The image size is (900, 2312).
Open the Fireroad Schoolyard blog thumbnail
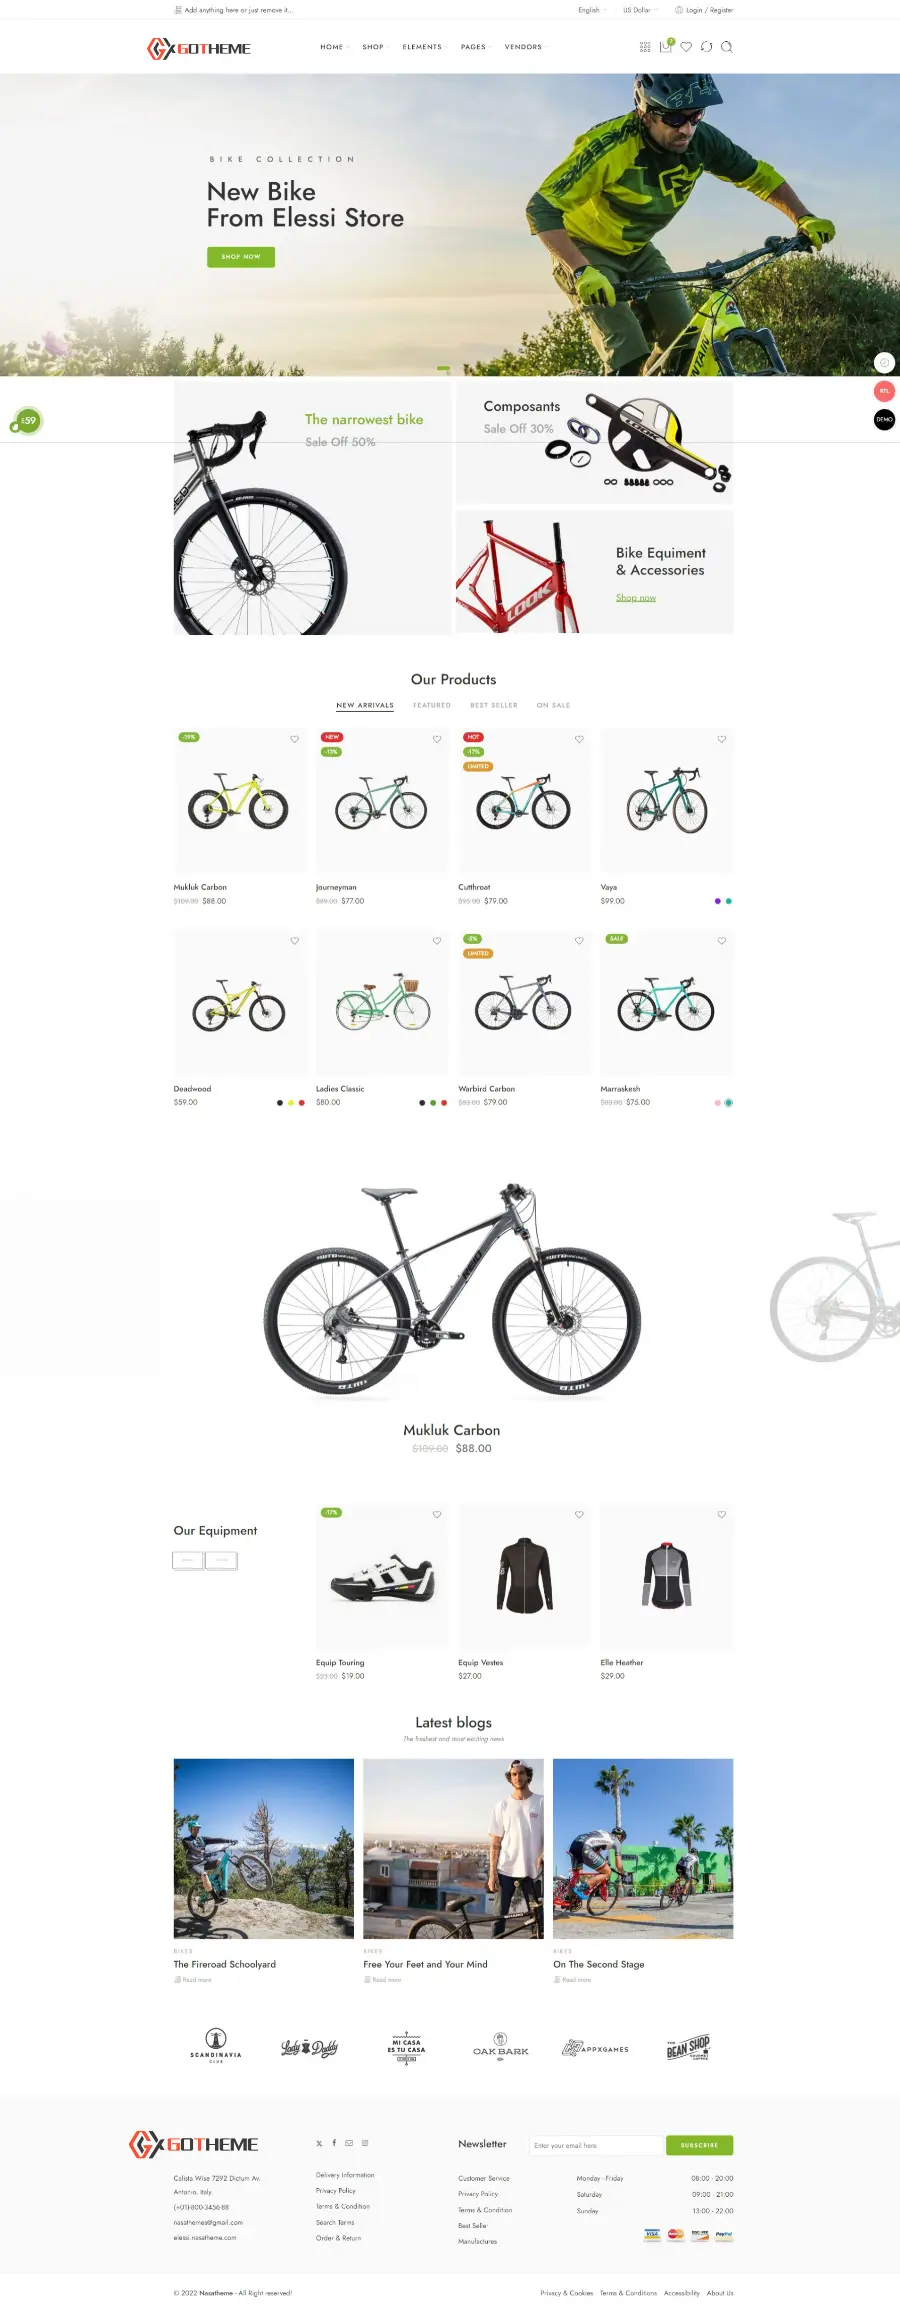264,1848
